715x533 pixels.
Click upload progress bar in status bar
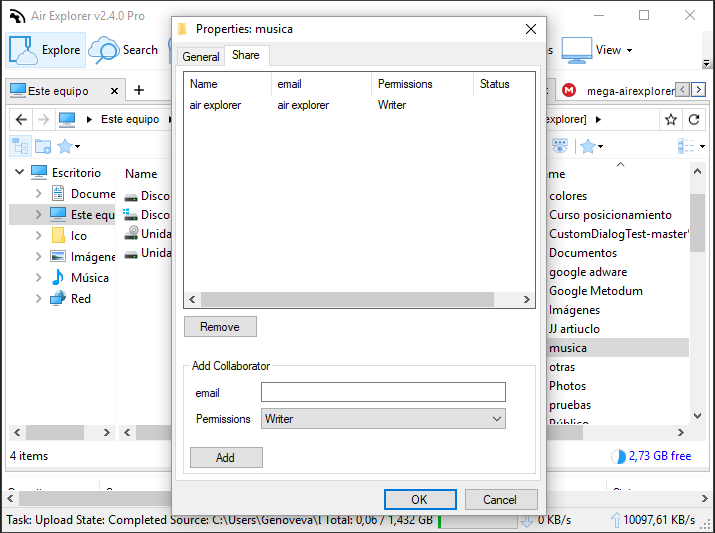pyautogui.click(x=477, y=520)
